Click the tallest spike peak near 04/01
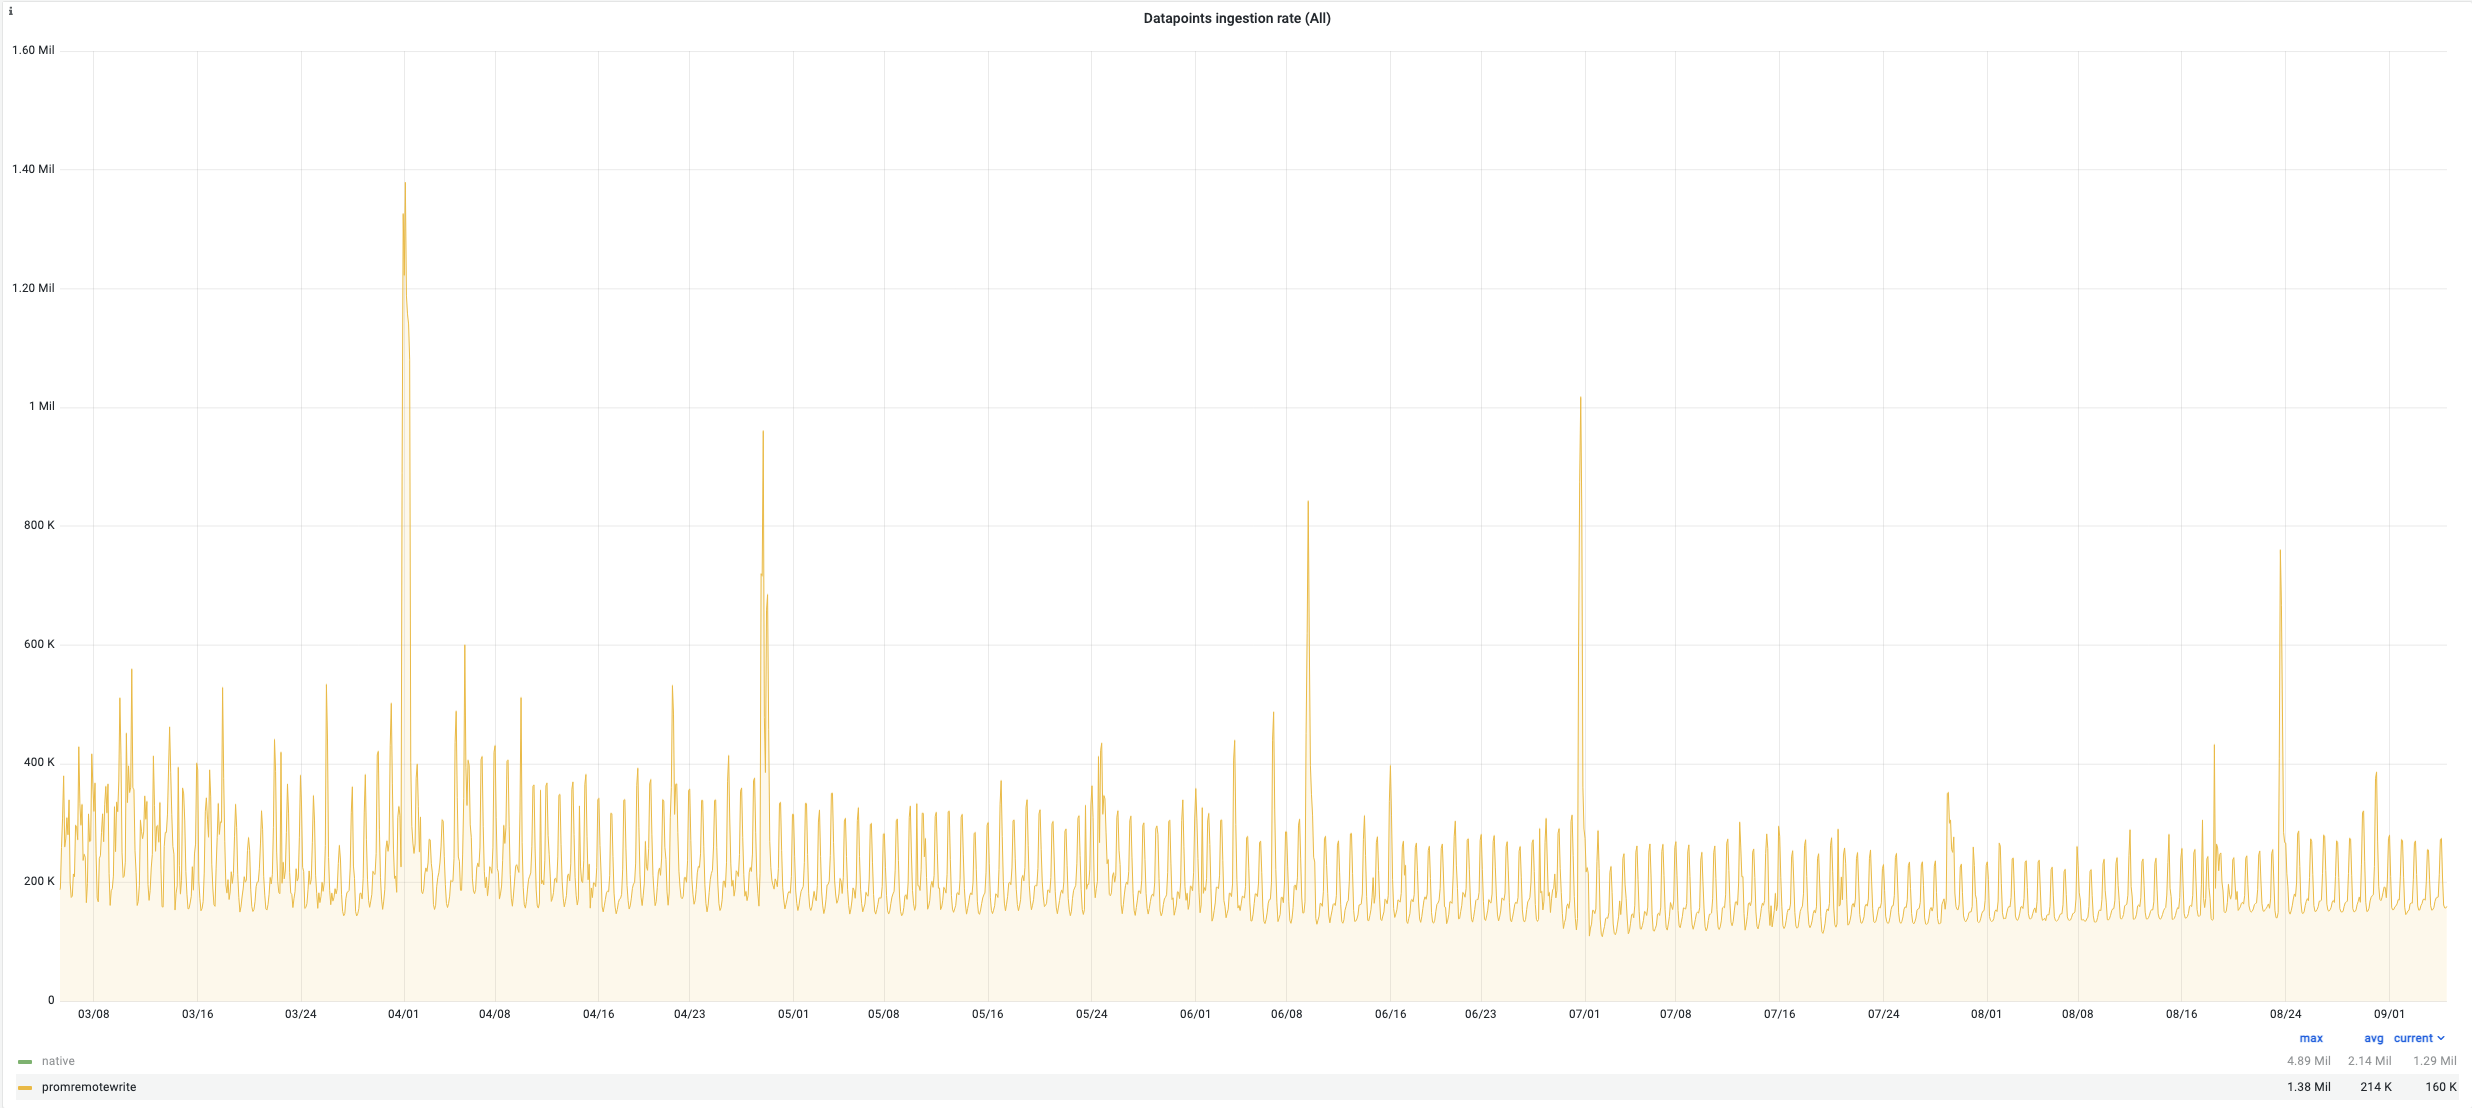Screen dimensions: 2472x1108 point(405,184)
